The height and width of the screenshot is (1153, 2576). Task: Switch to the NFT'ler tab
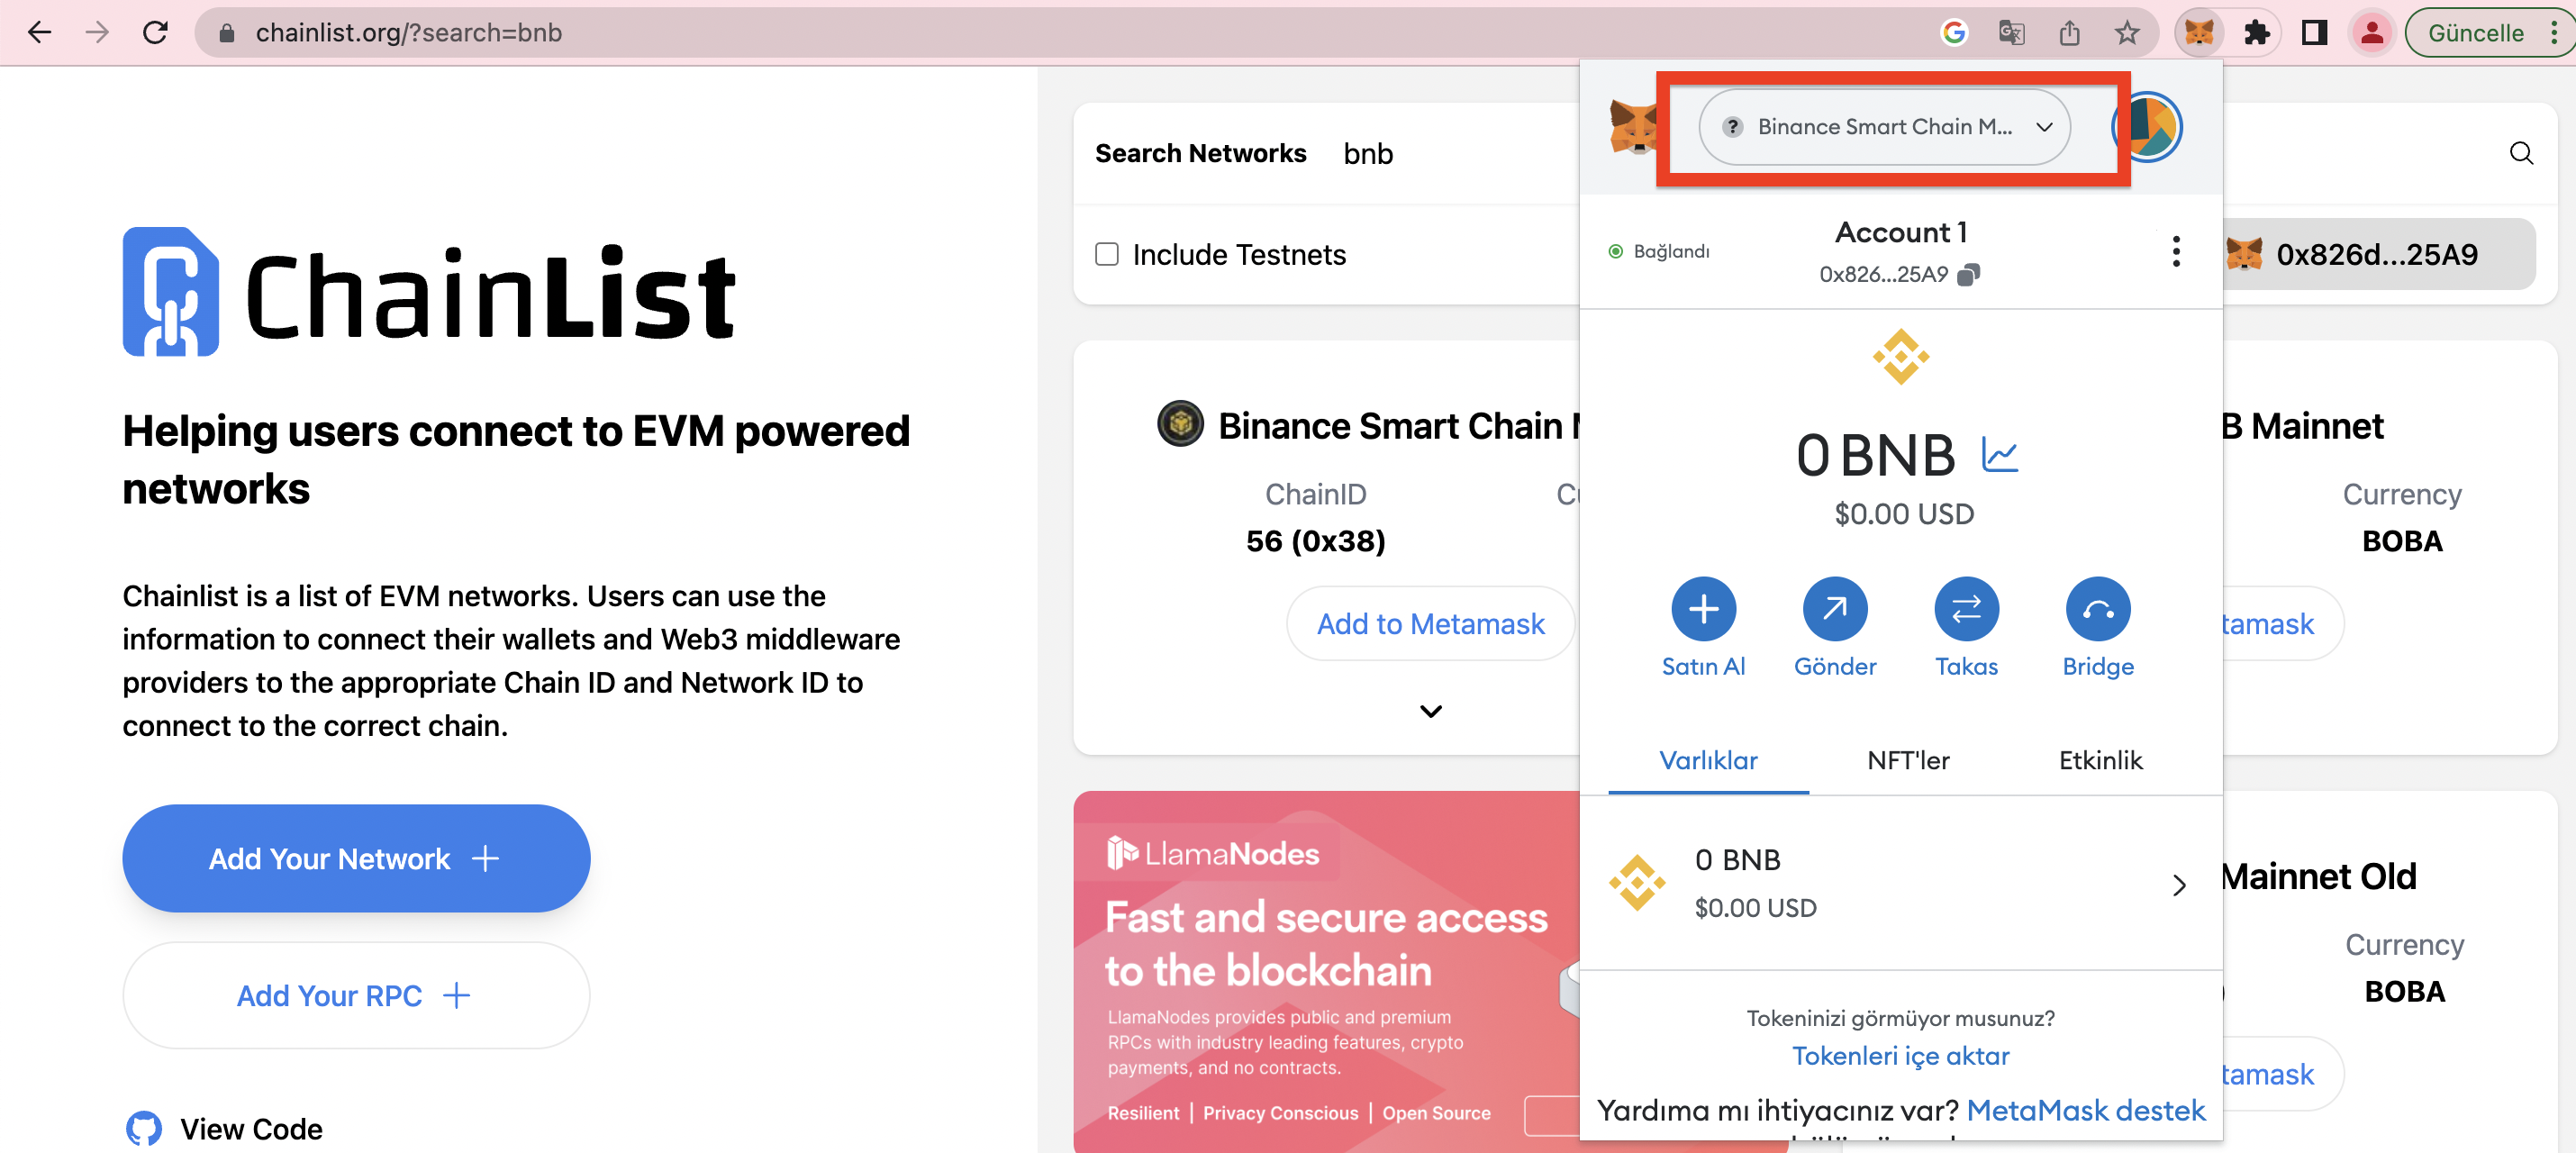tap(1908, 760)
